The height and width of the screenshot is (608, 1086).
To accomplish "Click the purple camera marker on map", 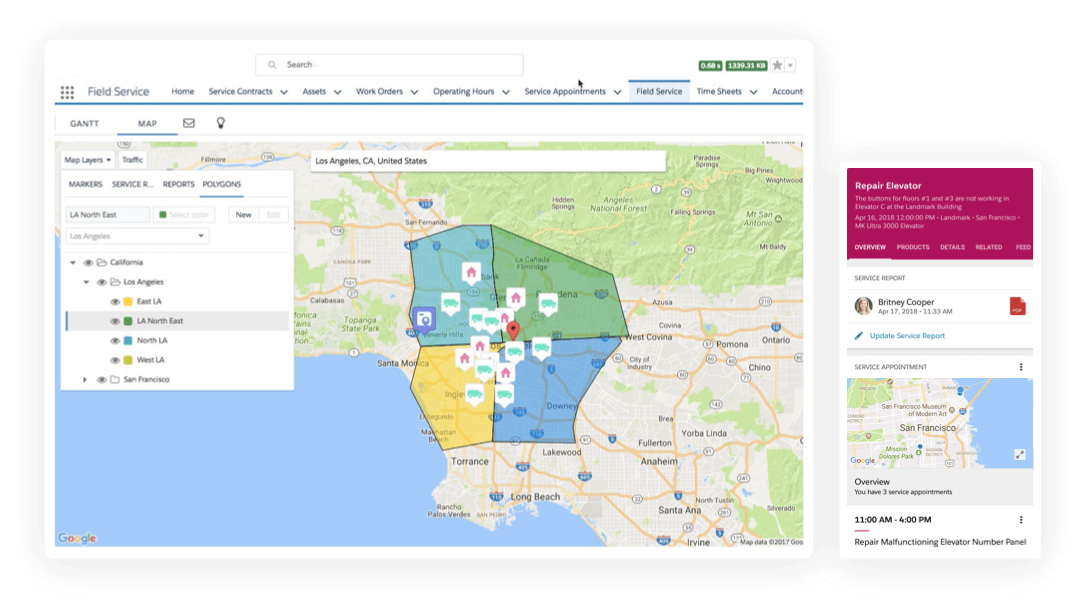I will pos(424,319).
